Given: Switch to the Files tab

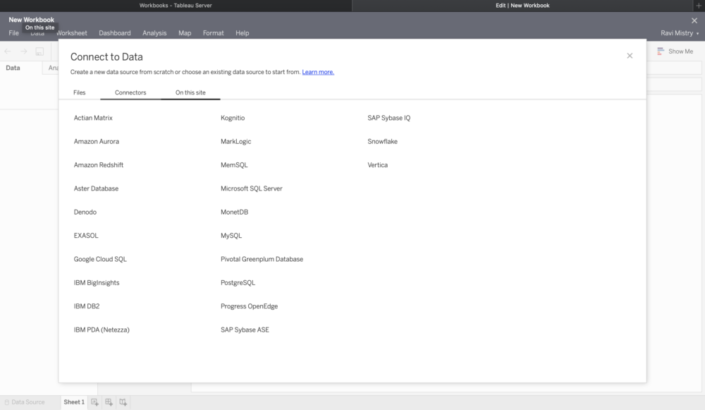Looking at the screenshot, I should point(80,93).
